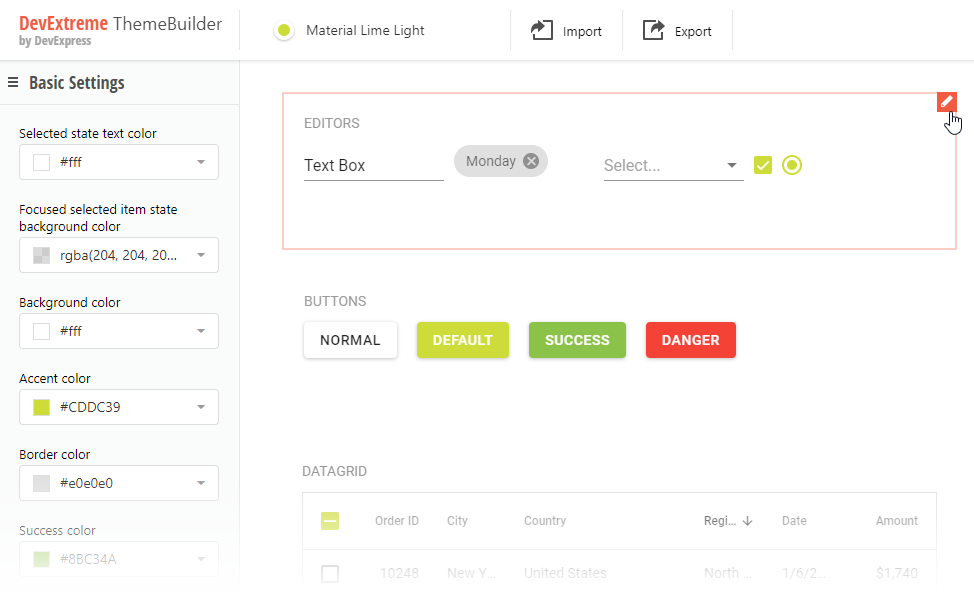Click the SUCCESS button

577,340
